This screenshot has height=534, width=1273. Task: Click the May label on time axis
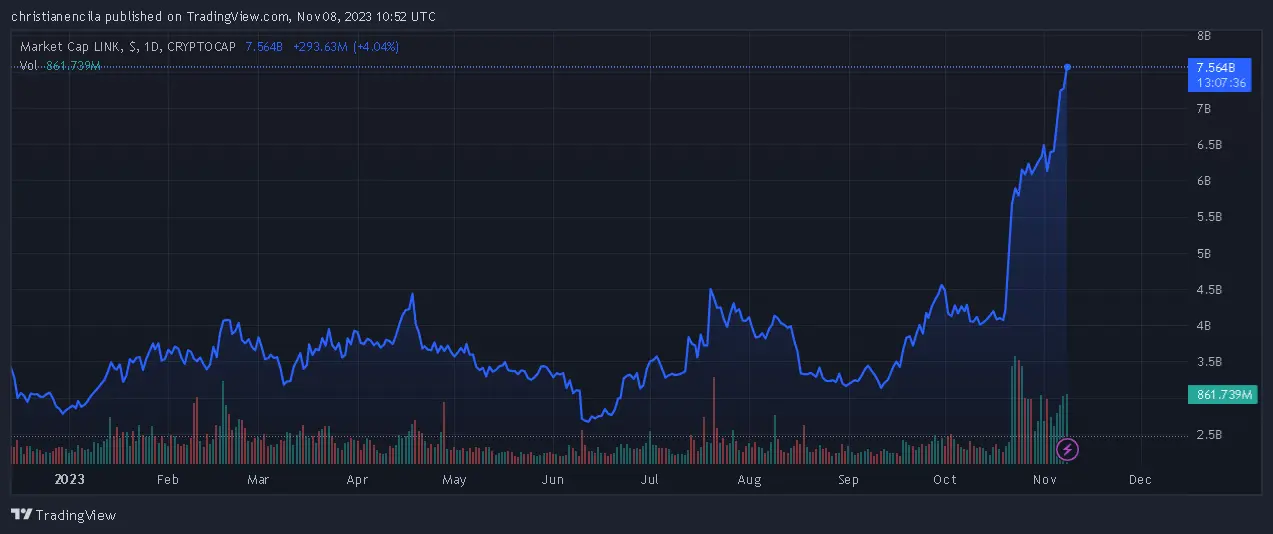(454, 480)
